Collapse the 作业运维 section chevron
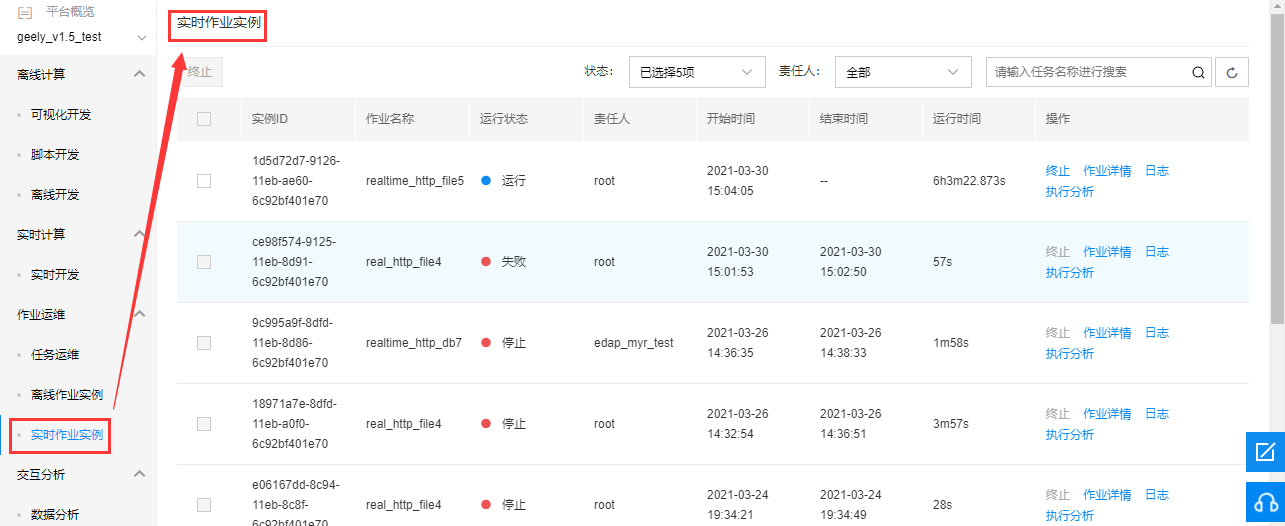The image size is (1285, 526). [139, 314]
